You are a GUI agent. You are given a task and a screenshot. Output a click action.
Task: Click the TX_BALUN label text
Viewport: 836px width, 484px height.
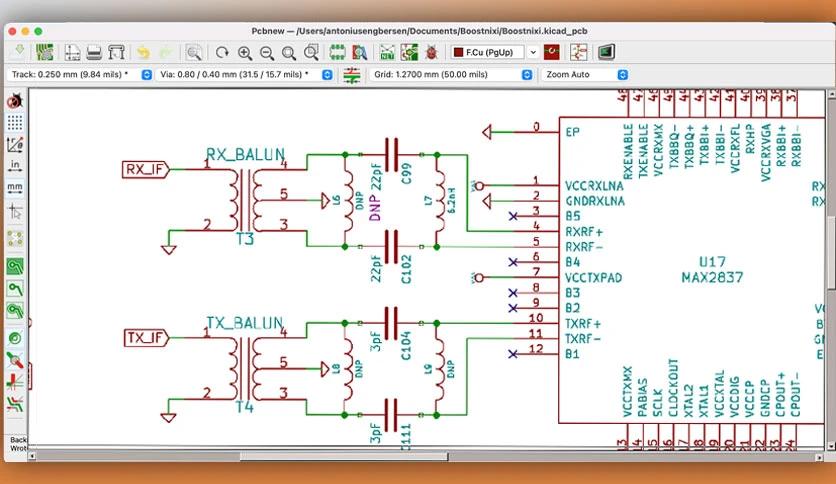point(245,323)
